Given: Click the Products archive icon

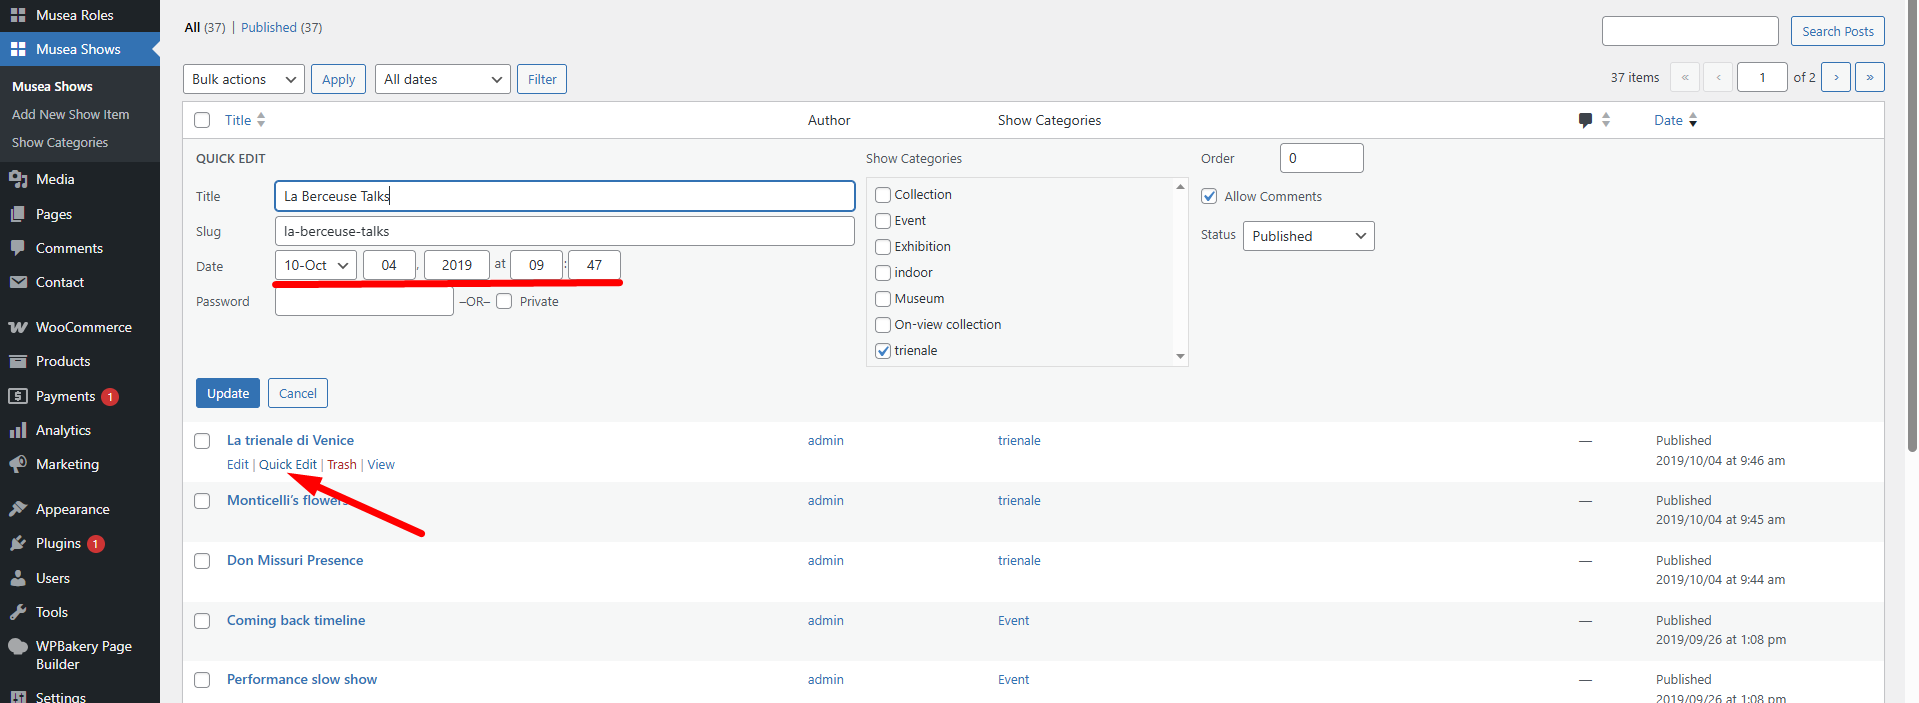Looking at the screenshot, I should click(18, 361).
